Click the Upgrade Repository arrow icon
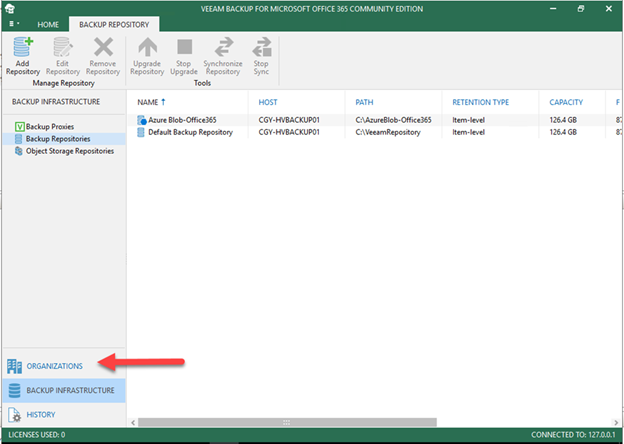The width and height of the screenshot is (624, 444). 147,47
